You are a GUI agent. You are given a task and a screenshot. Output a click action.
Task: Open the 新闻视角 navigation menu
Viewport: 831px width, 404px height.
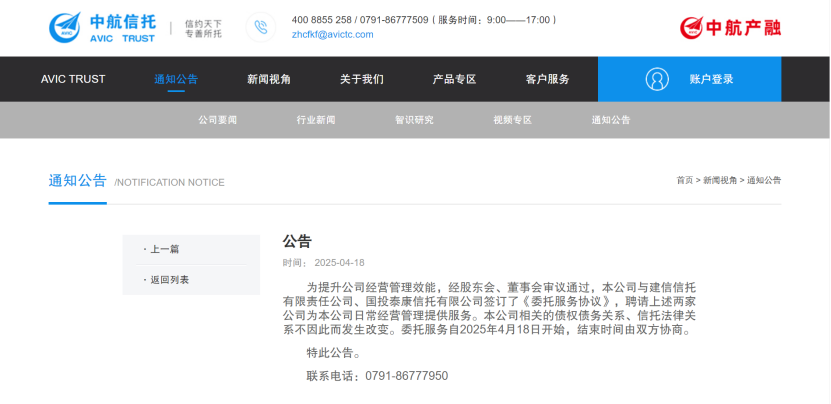pyautogui.click(x=269, y=79)
